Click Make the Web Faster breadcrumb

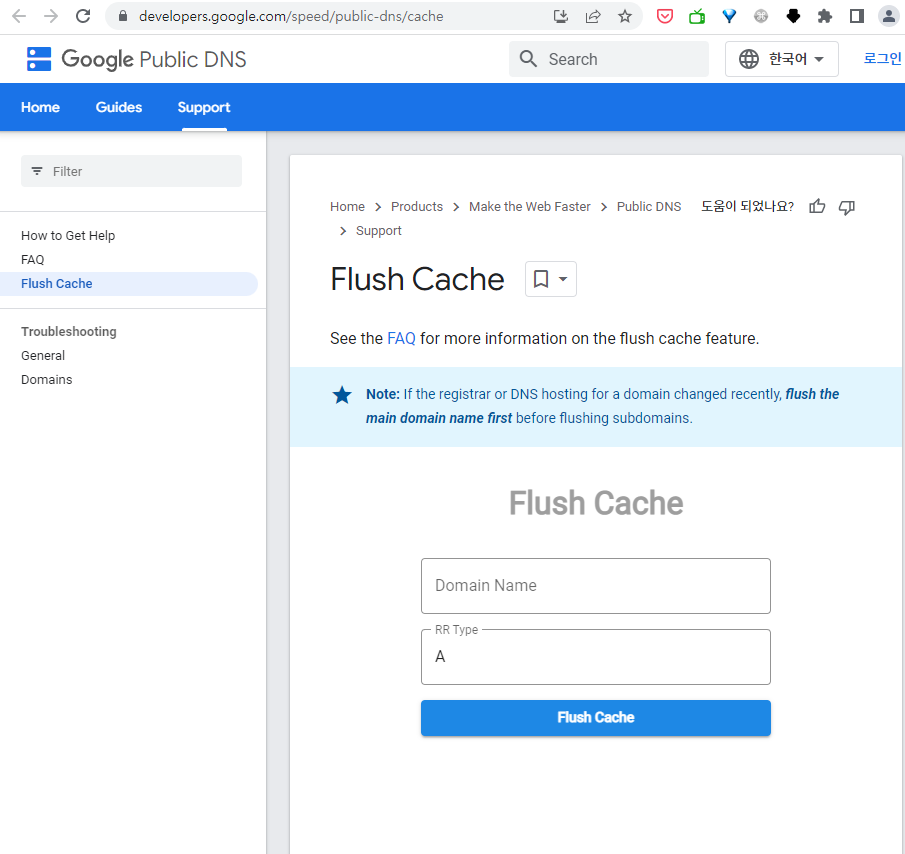pyautogui.click(x=530, y=207)
